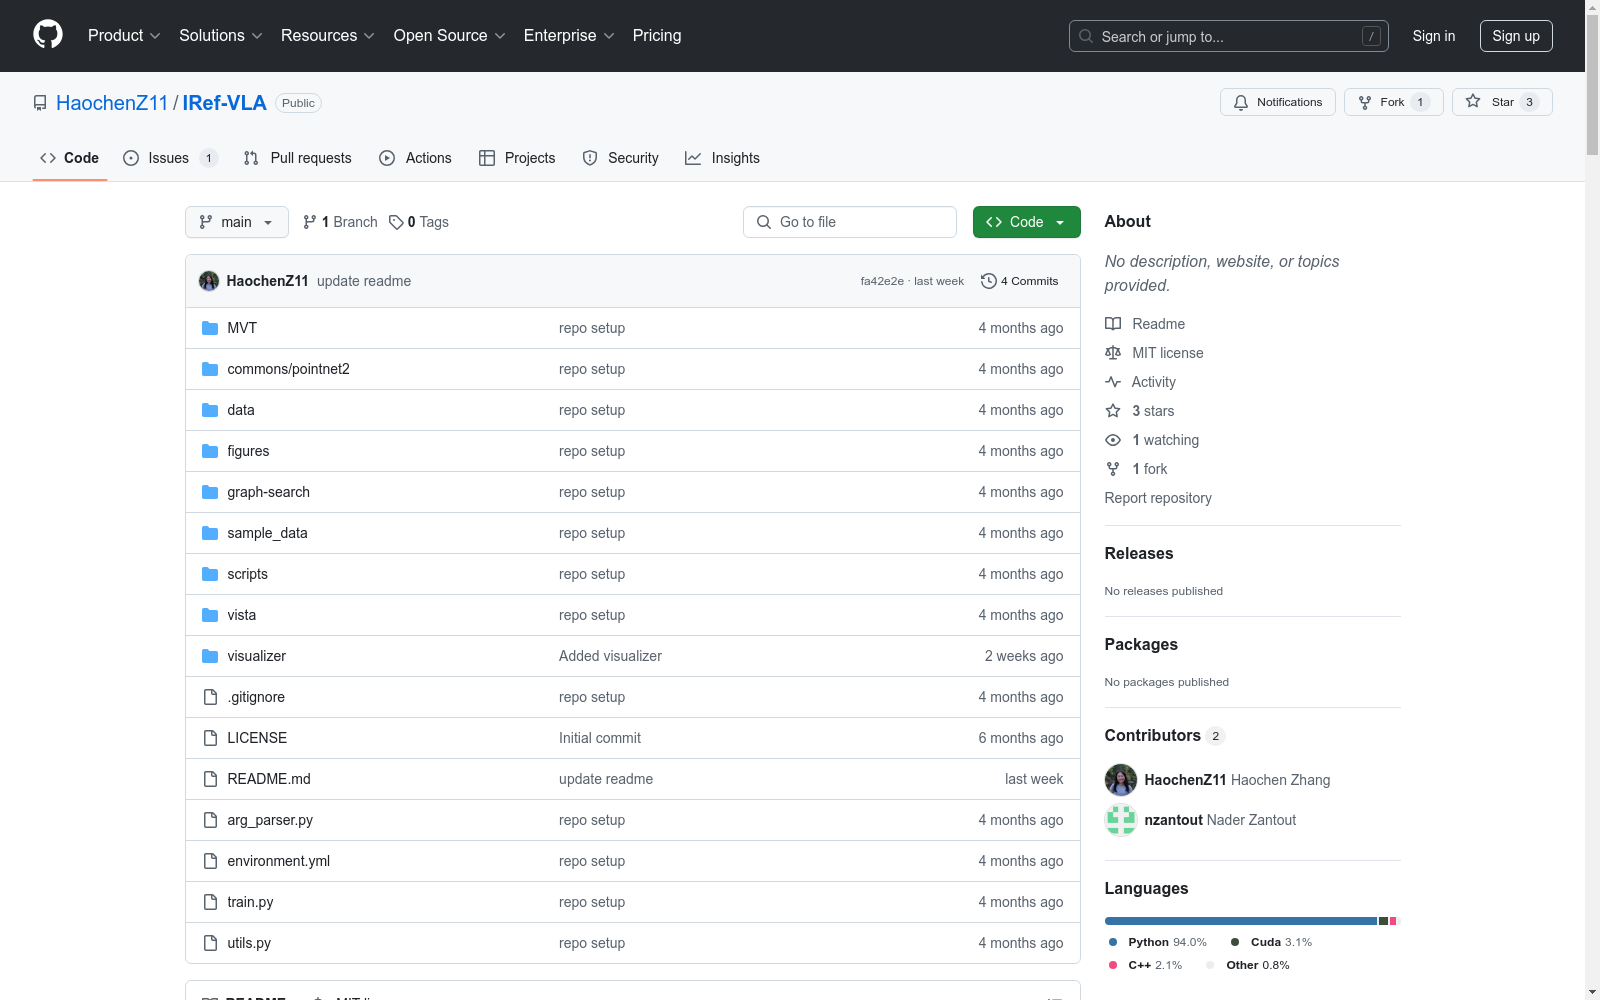Click the train.py file icon
This screenshot has height=1000, width=1600.
click(210, 902)
